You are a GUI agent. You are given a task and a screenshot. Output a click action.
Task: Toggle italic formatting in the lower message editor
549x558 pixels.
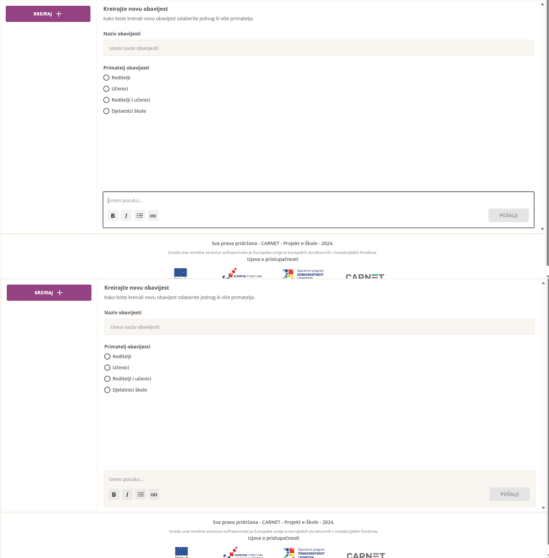(x=127, y=494)
